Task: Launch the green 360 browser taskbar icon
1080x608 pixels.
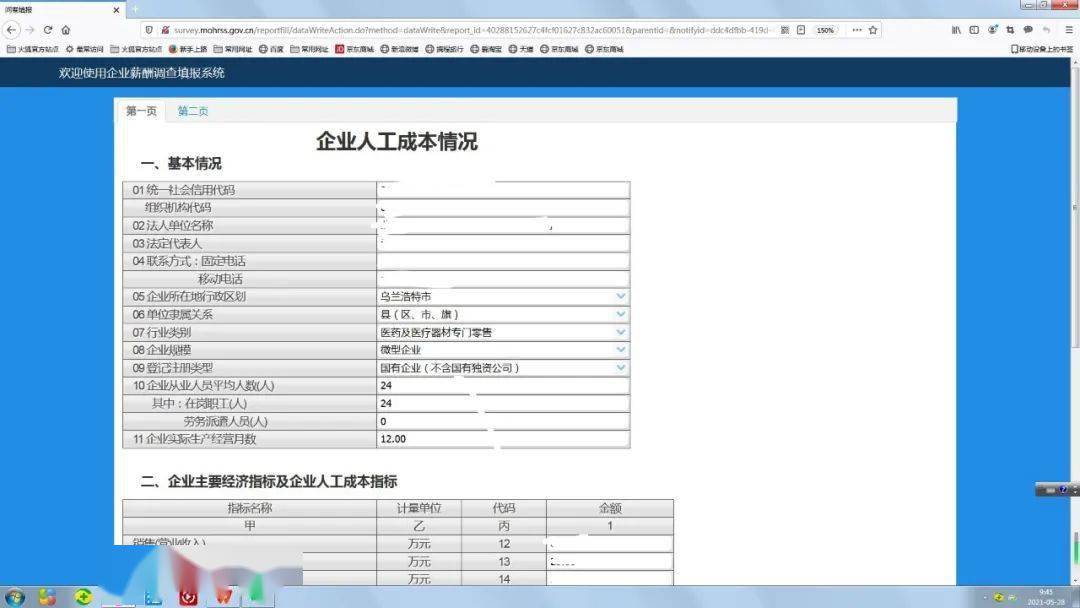Action: (x=83, y=597)
